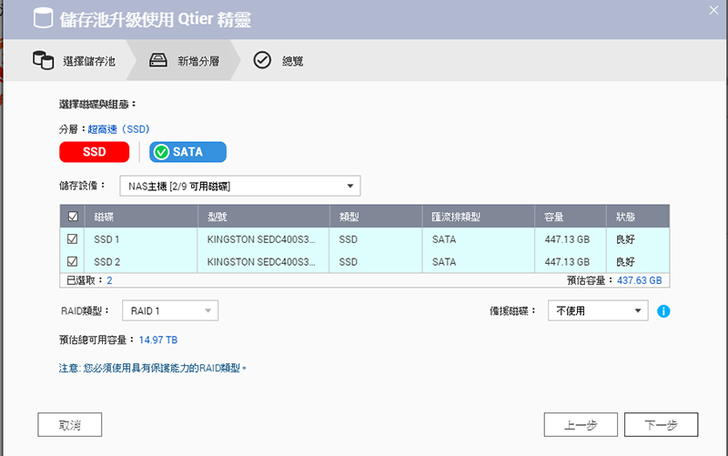The height and width of the screenshot is (456, 728).
Task: Select the red SSD tier badge
Action: 95,152
